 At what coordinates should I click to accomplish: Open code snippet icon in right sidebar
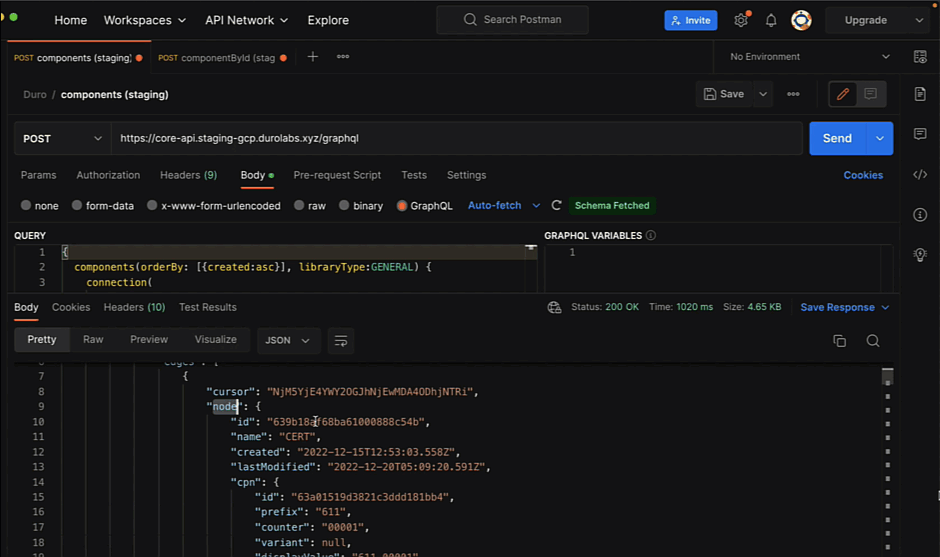pos(920,174)
